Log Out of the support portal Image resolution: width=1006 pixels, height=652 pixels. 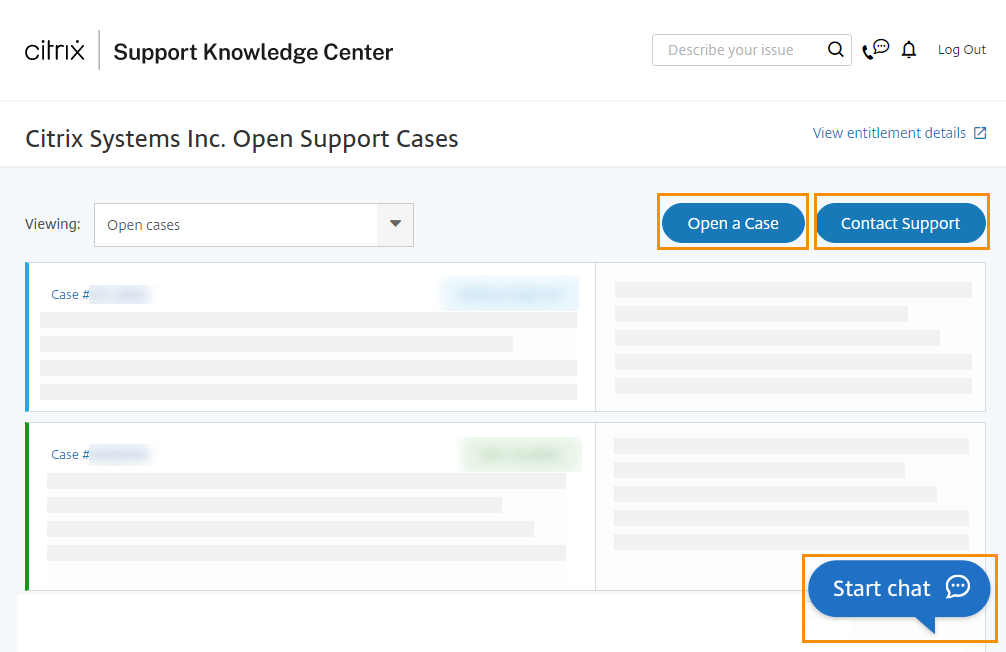tap(961, 49)
